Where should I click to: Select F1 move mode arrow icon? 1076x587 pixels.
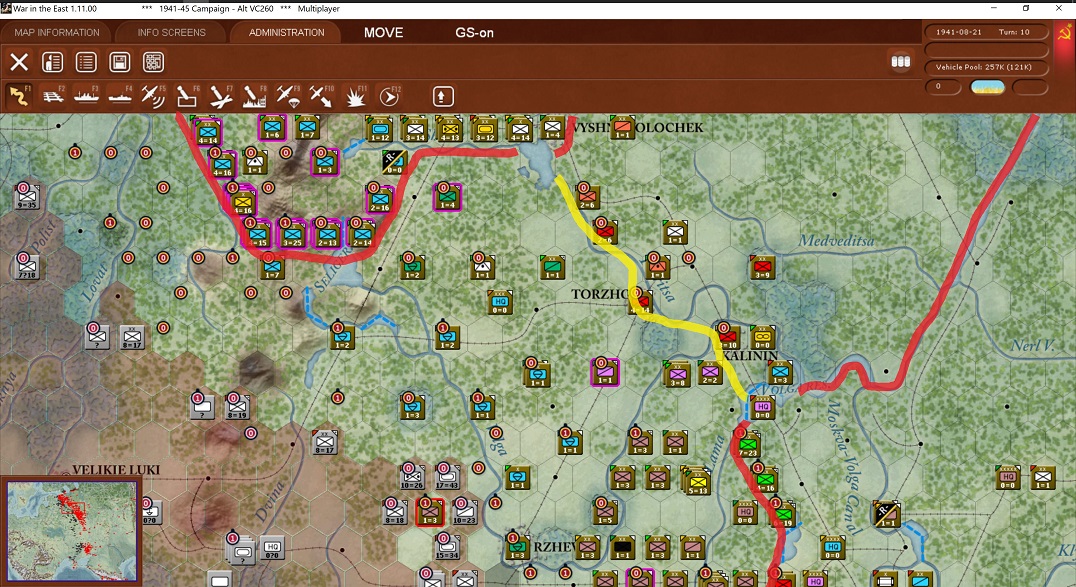coord(19,96)
